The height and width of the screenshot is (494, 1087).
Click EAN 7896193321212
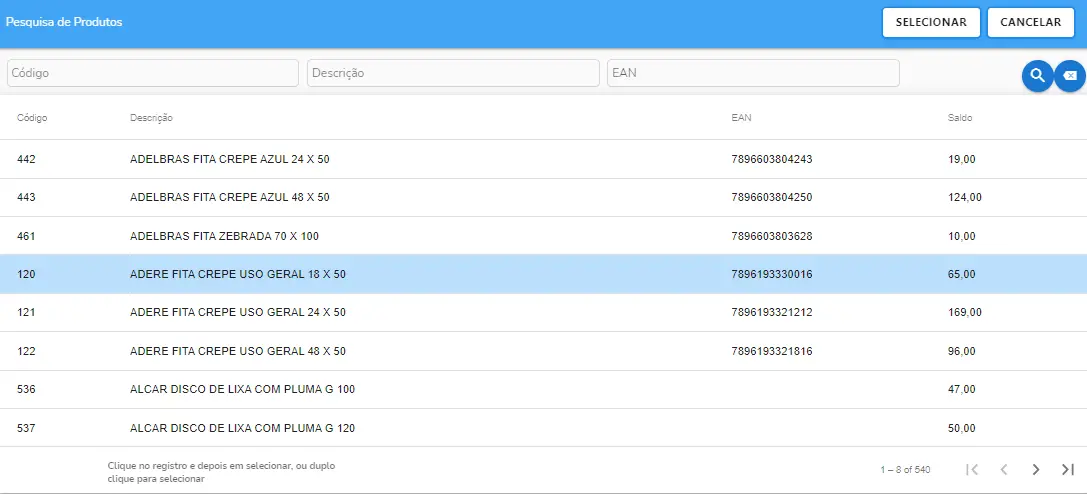point(772,312)
